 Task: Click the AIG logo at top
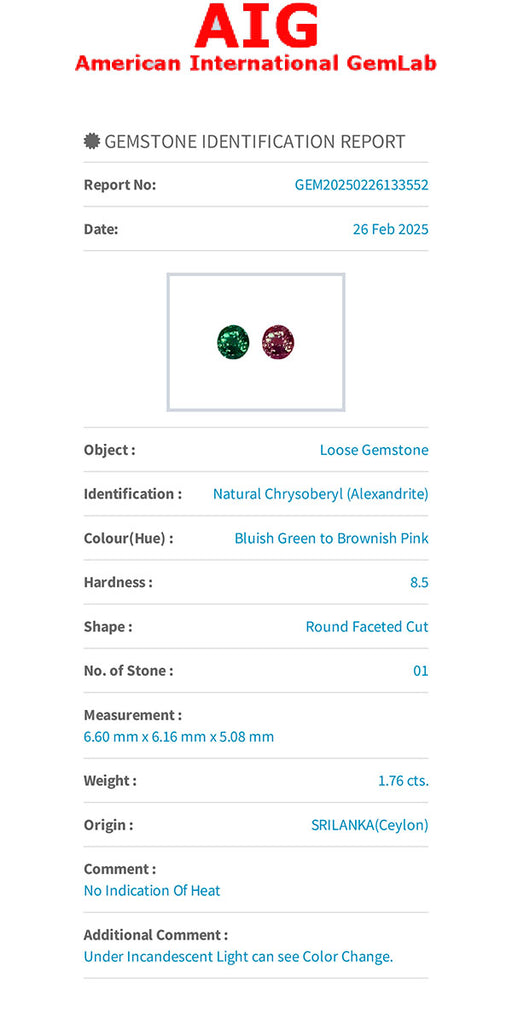click(x=256, y=25)
